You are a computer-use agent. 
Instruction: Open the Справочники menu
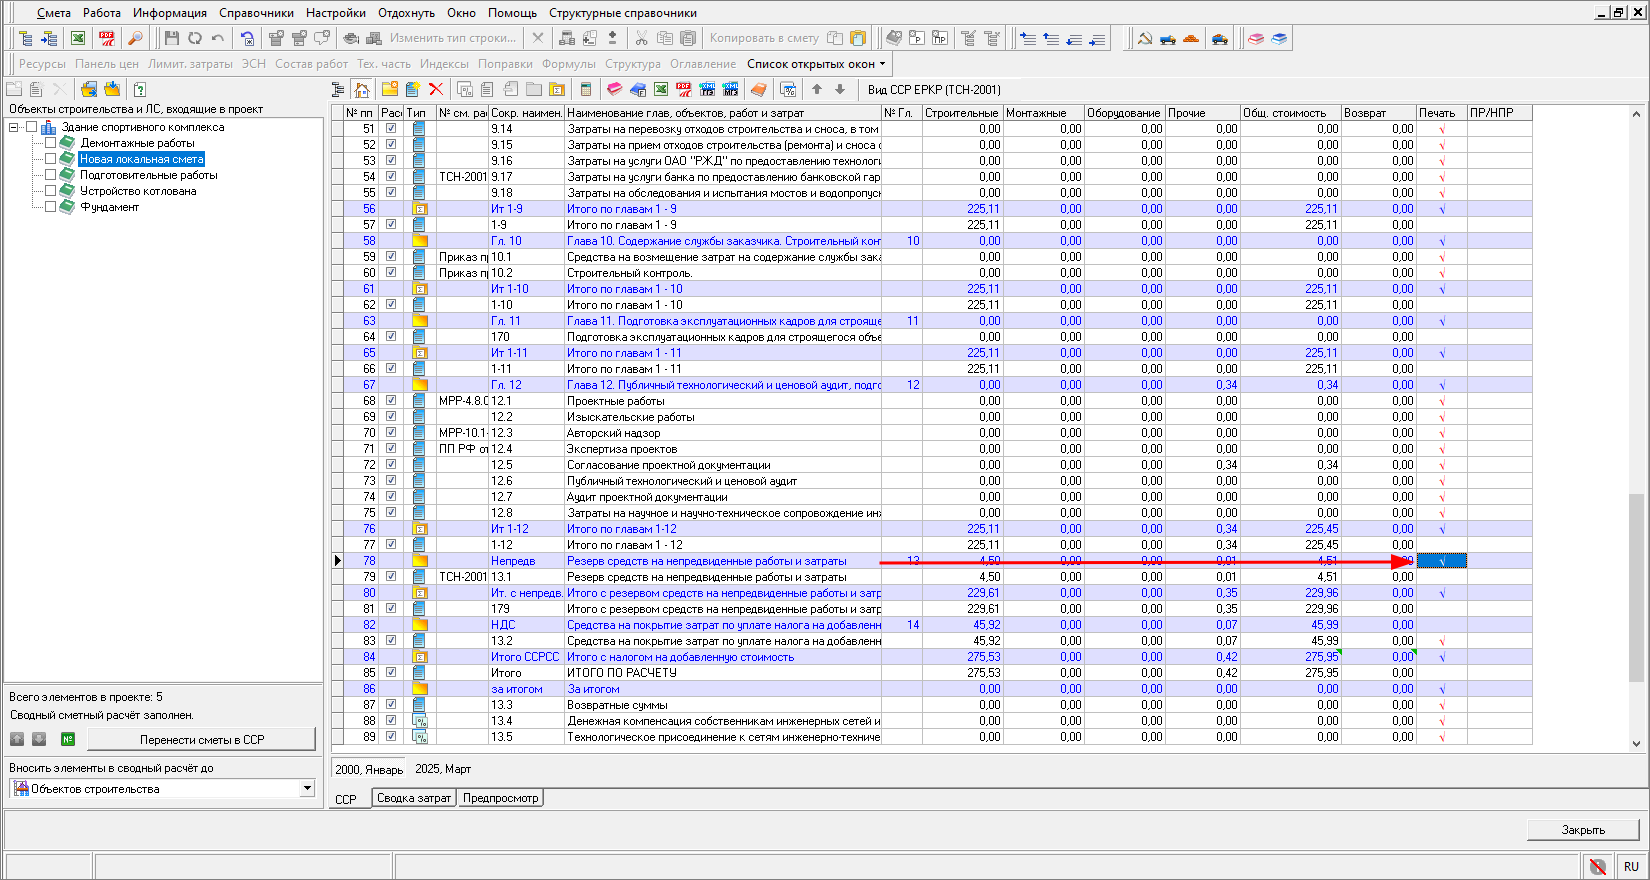tap(256, 13)
